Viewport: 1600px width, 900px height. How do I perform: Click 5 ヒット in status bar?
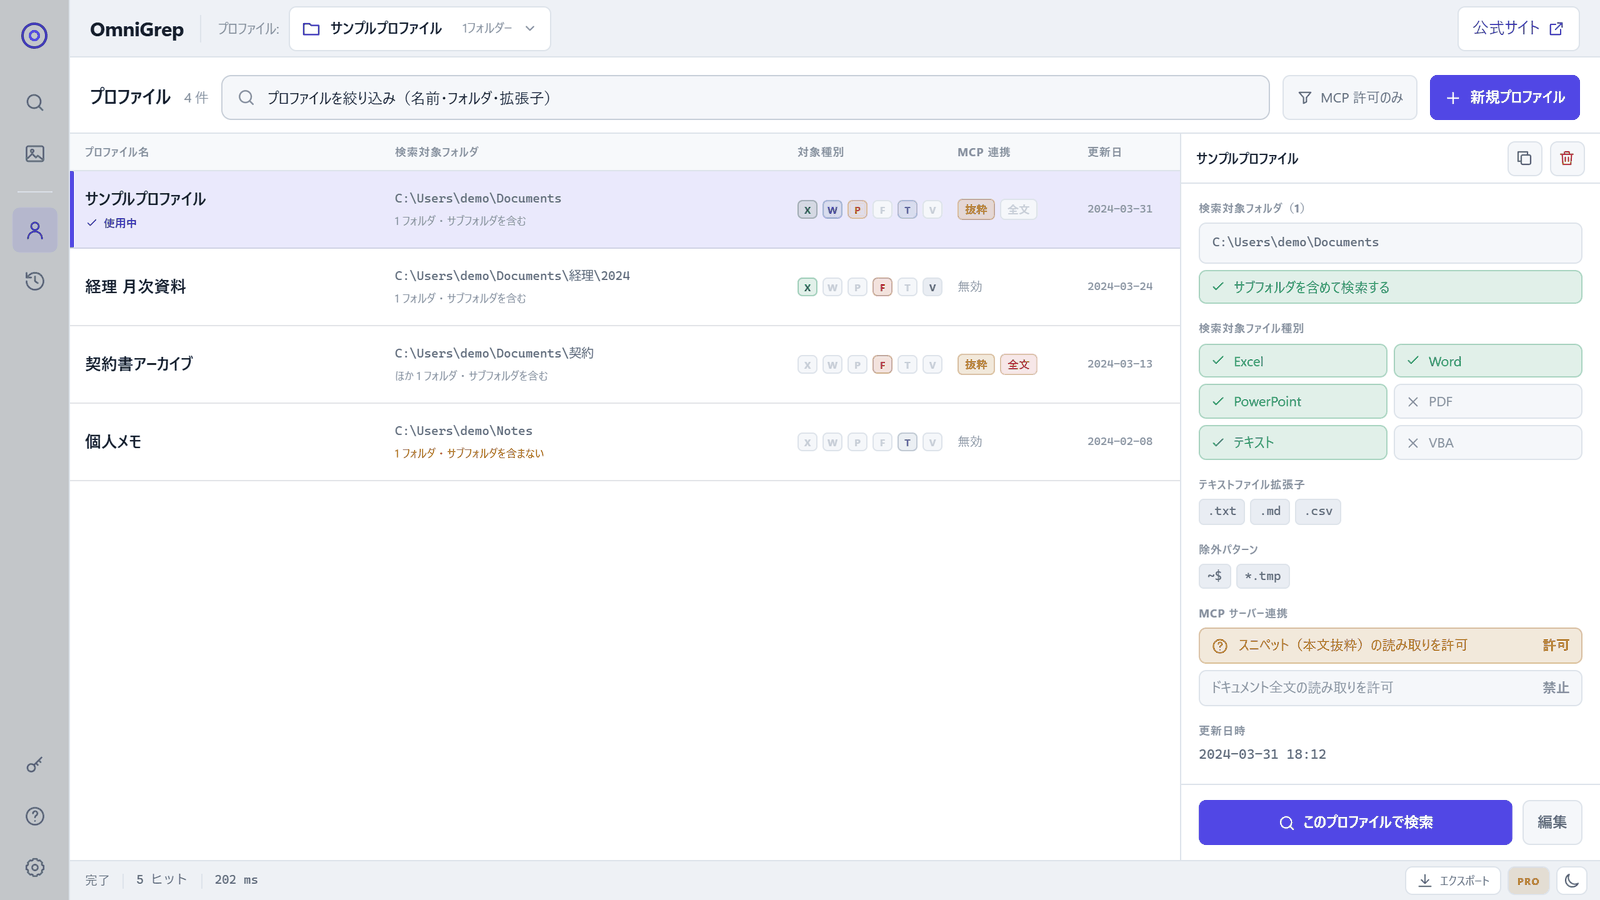point(162,880)
